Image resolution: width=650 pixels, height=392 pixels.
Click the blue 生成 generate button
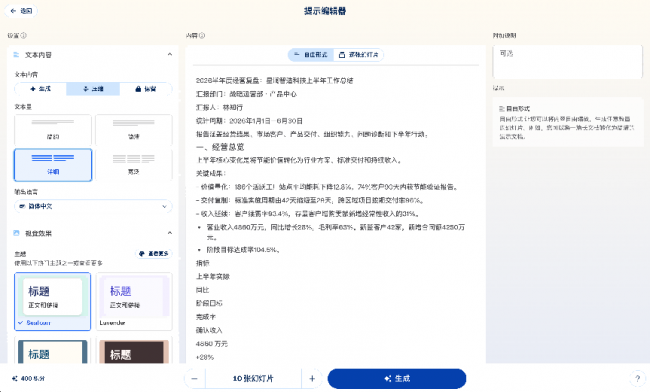[x=397, y=379]
